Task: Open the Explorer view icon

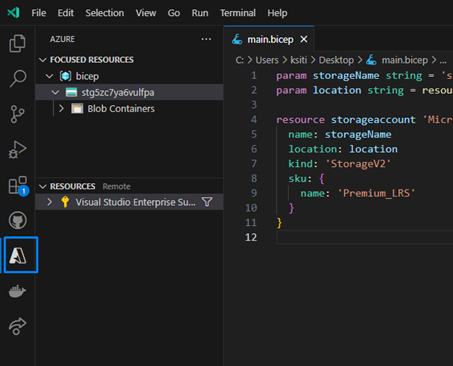Action: click(x=17, y=43)
